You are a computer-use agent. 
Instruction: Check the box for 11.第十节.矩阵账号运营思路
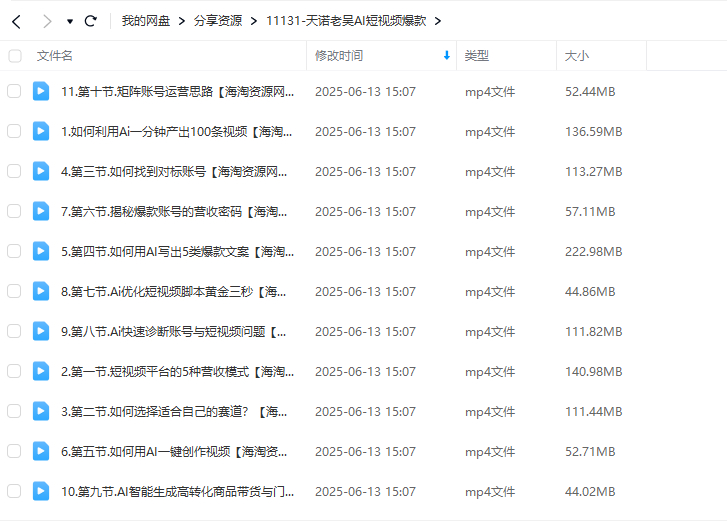point(14,91)
